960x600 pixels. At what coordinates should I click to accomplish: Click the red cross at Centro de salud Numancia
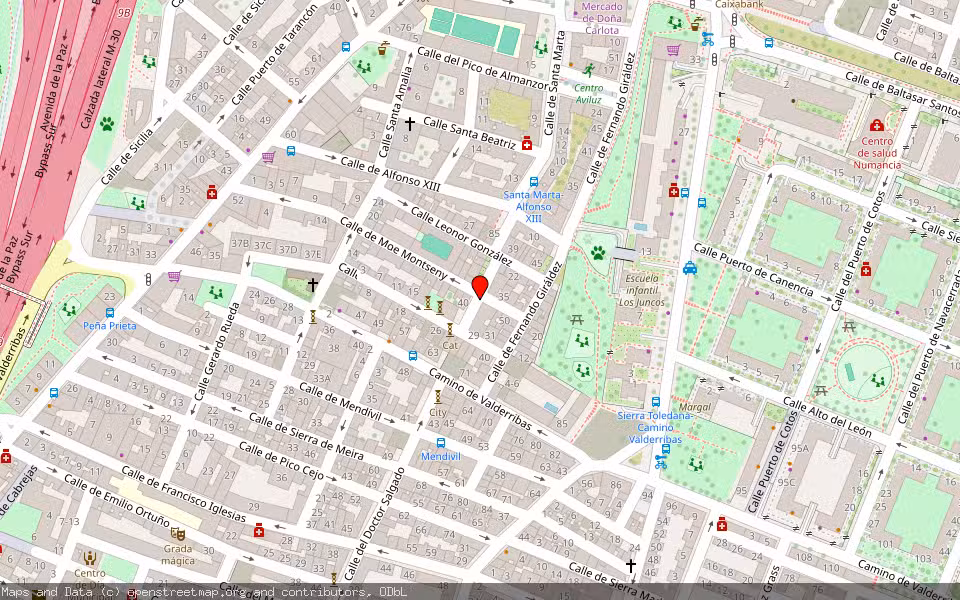pos(877,127)
